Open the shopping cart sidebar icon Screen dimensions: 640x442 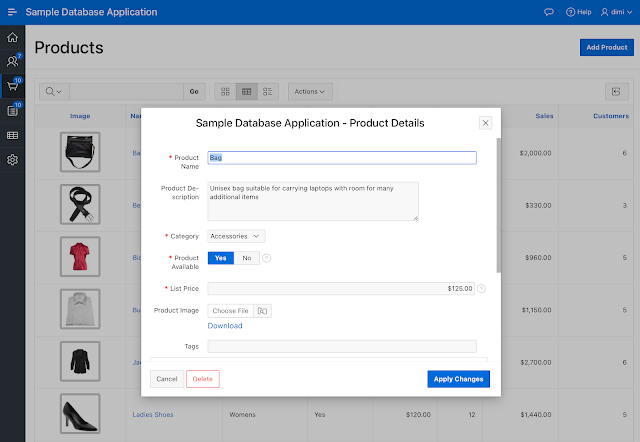pos(12,86)
